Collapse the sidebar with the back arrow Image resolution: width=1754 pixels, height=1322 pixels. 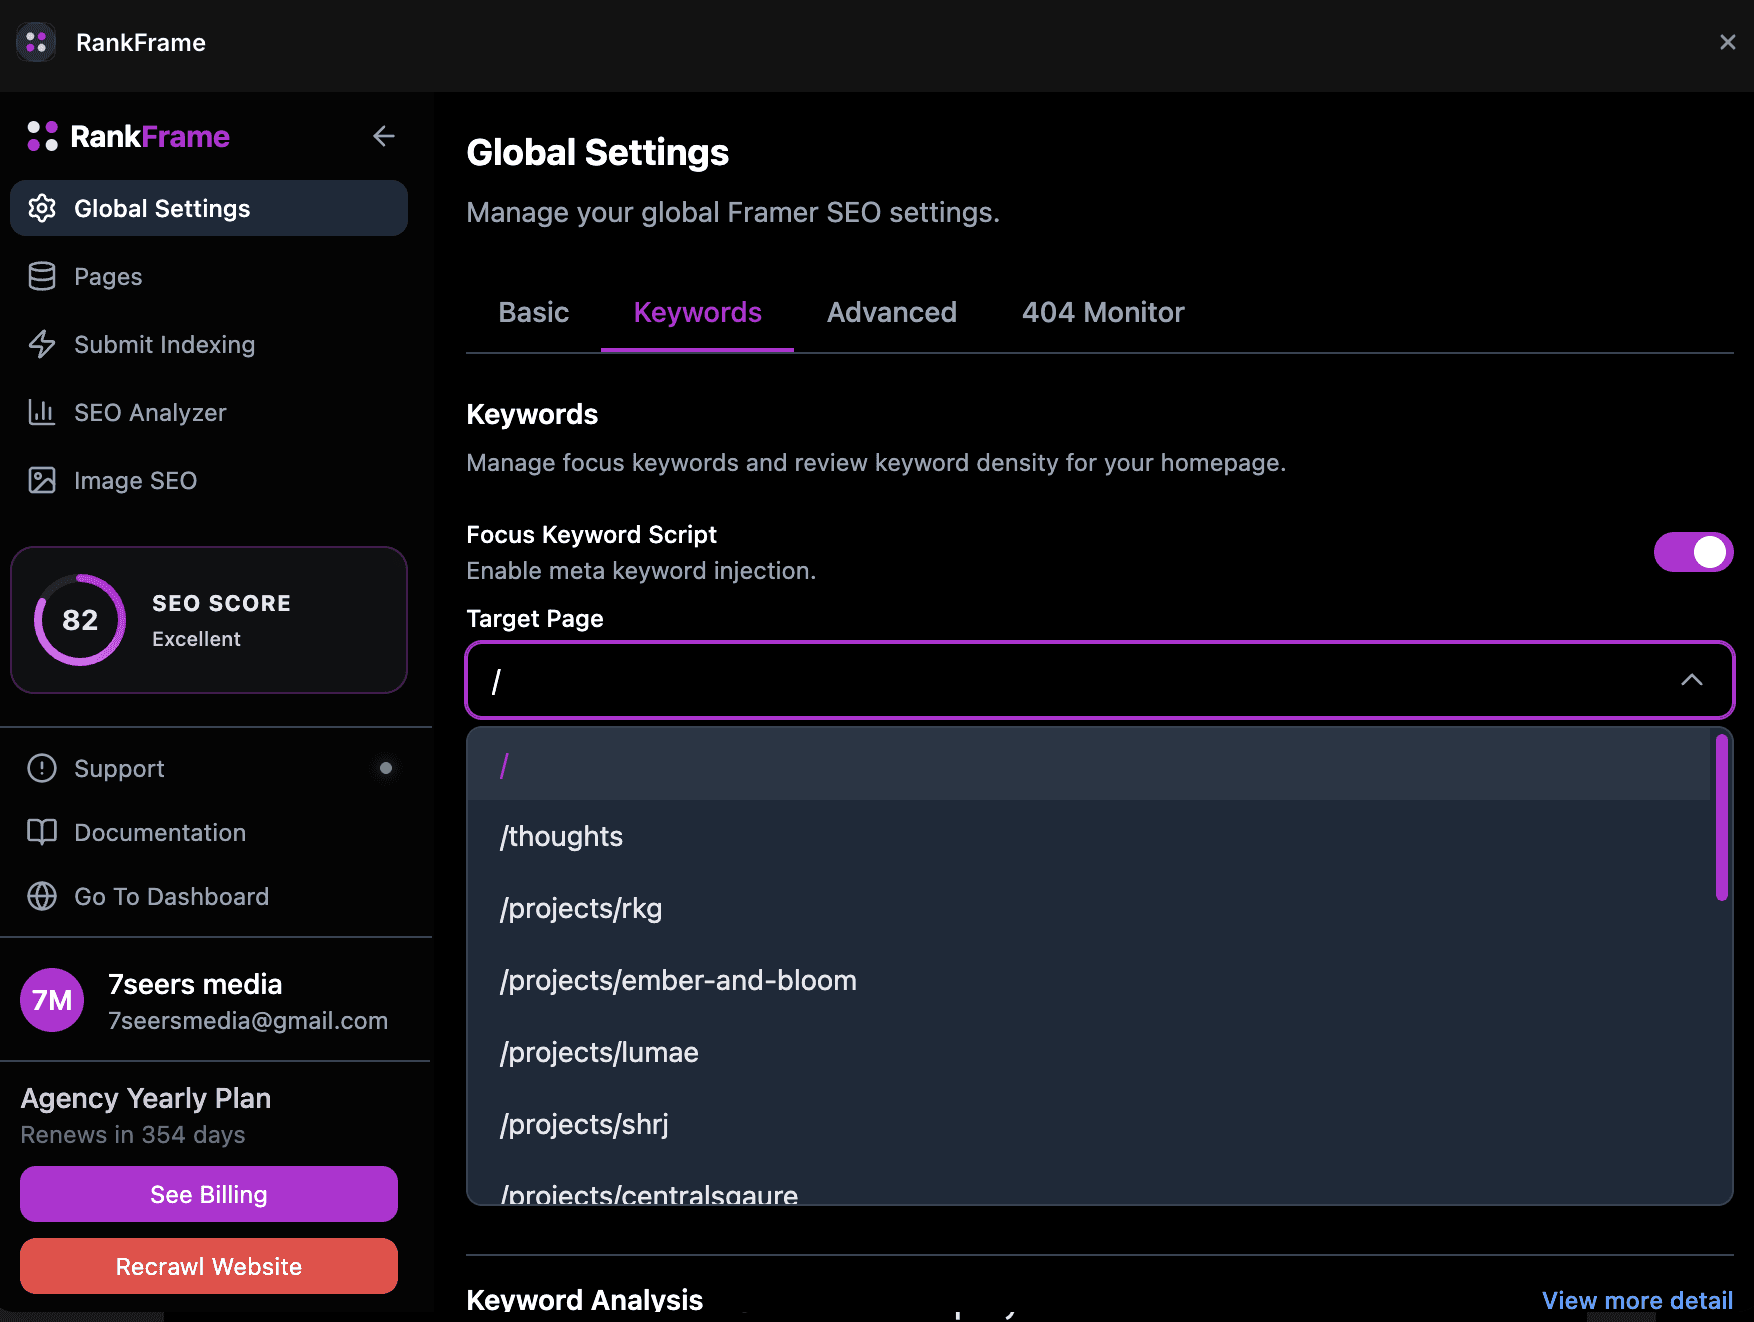pos(384,136)
